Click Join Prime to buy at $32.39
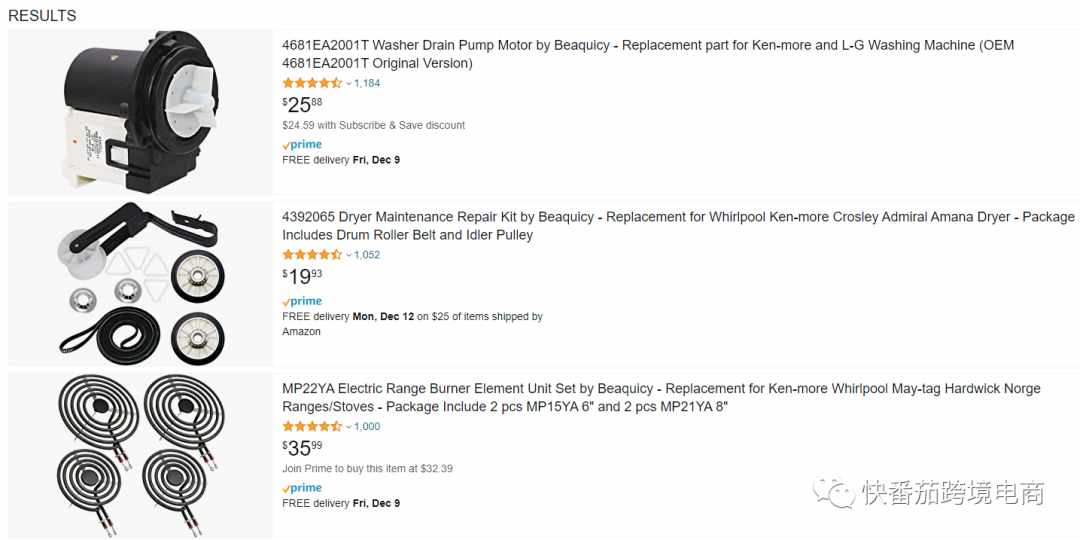This screenshot has height=540, width=1080. pyautogui.click(x=367, y=468)
